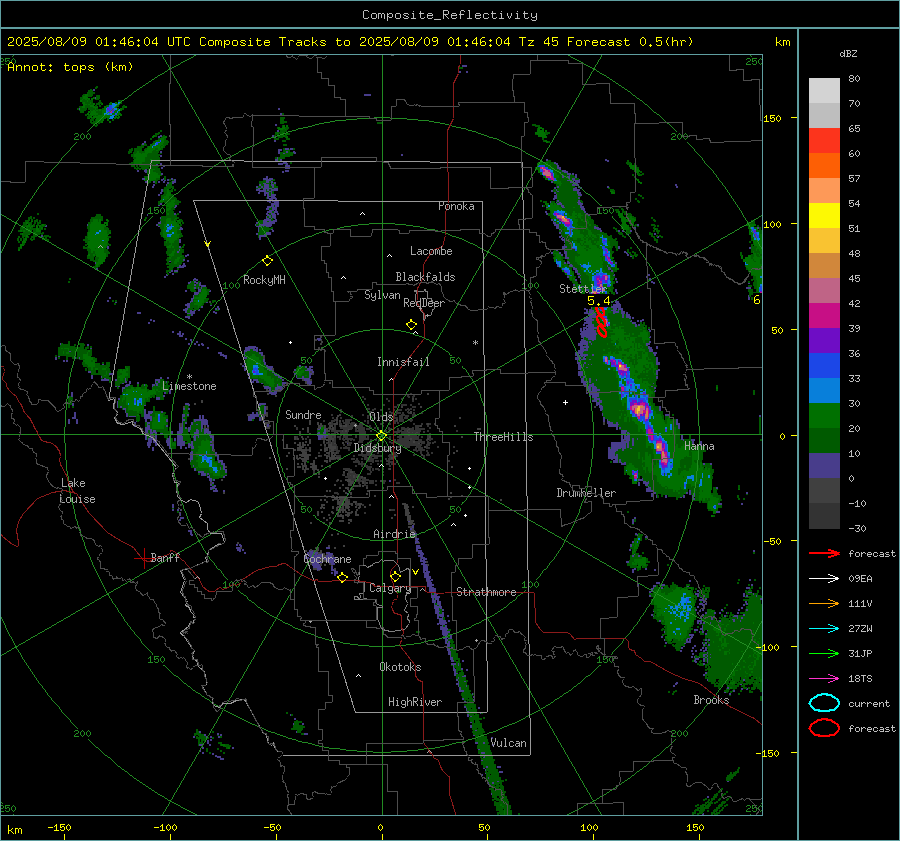Click the magenta swatch between 42 and 39
Image resolution: width=900 pixels, height=841 pixels.
pyautogui.click(x=824, y=316)
